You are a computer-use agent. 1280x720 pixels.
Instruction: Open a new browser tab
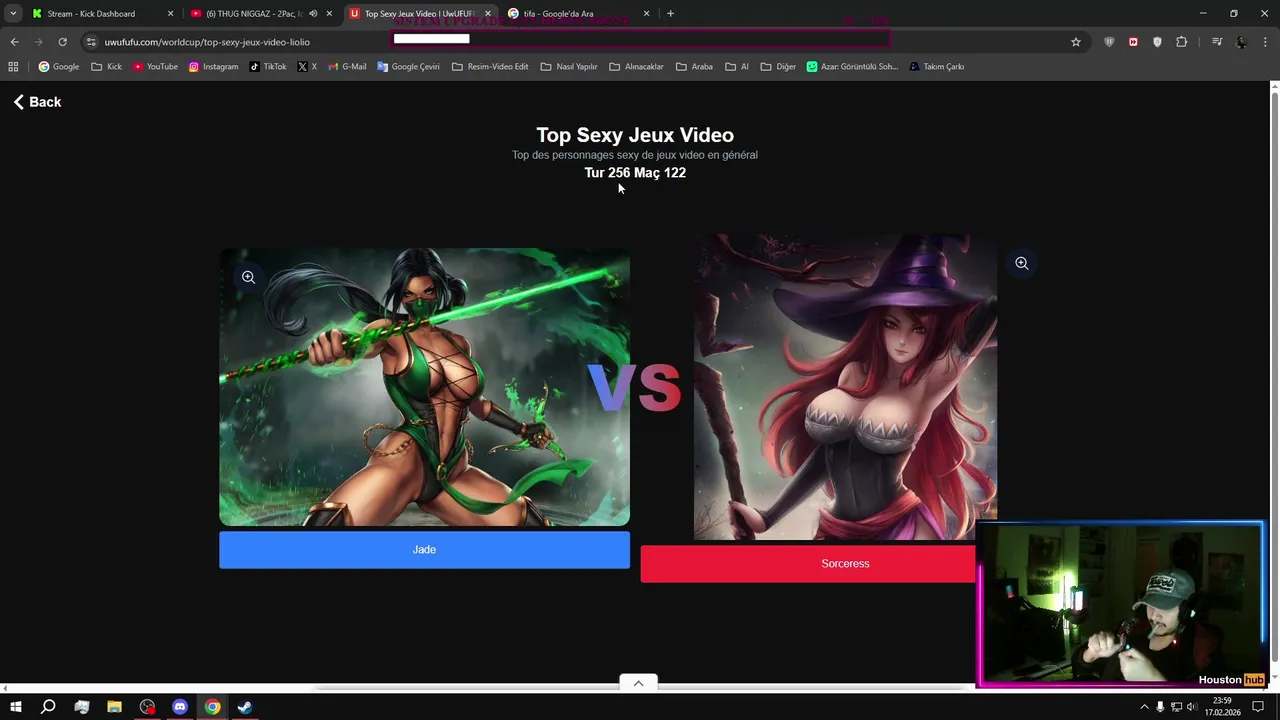point(670,14)
